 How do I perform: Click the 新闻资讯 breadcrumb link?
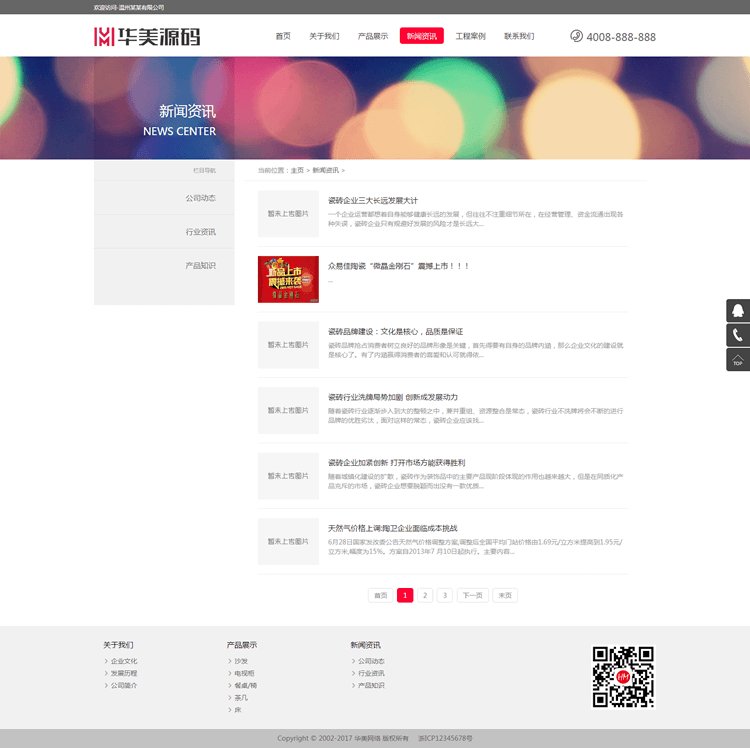[326, 170]
